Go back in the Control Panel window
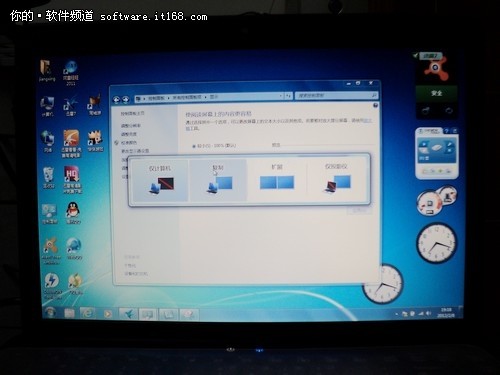The image size is (500, 375). click(116, 99)
